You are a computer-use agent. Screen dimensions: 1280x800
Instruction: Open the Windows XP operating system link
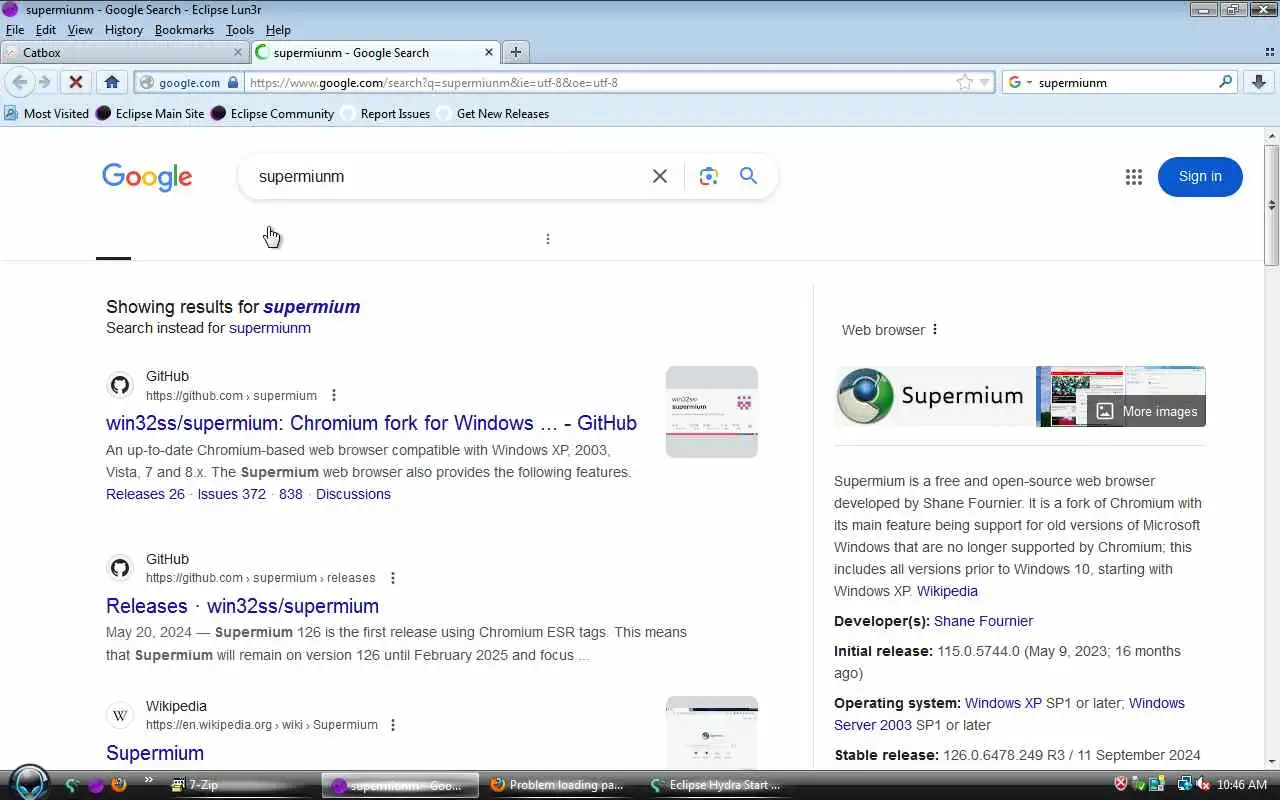pyautogui.click(x=1003, y=703)
